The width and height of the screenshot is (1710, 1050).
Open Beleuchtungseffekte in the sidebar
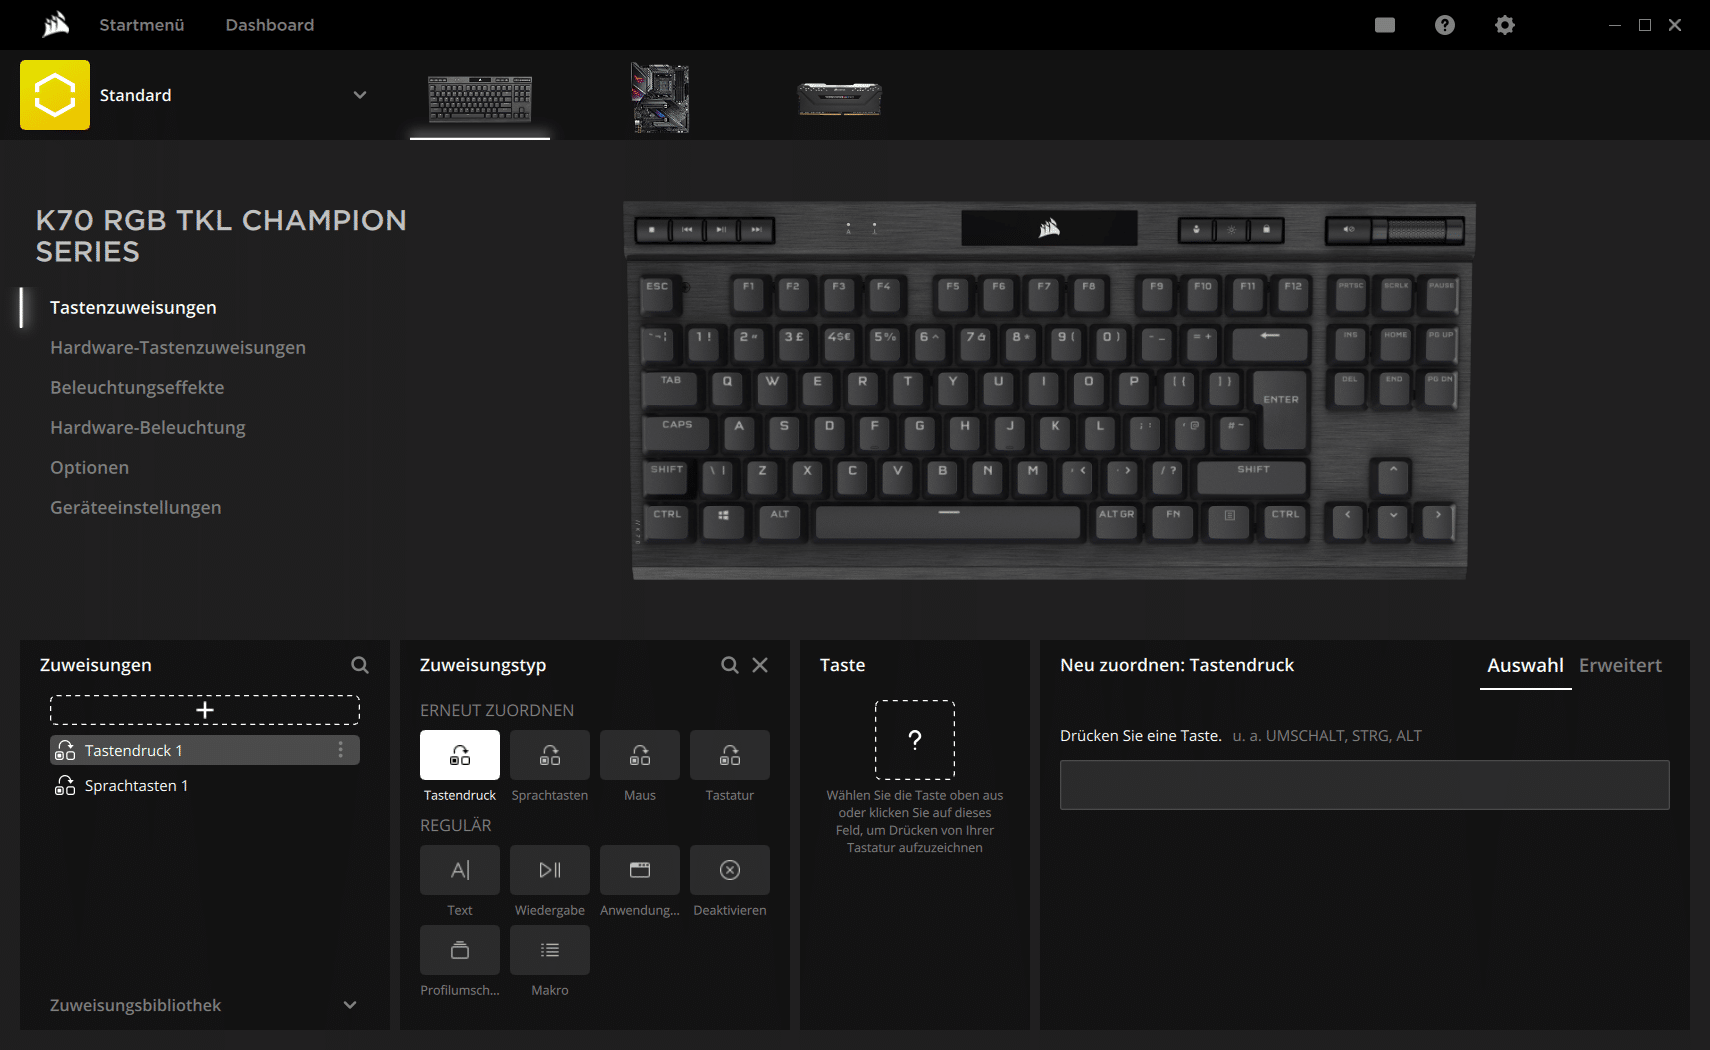137,387
